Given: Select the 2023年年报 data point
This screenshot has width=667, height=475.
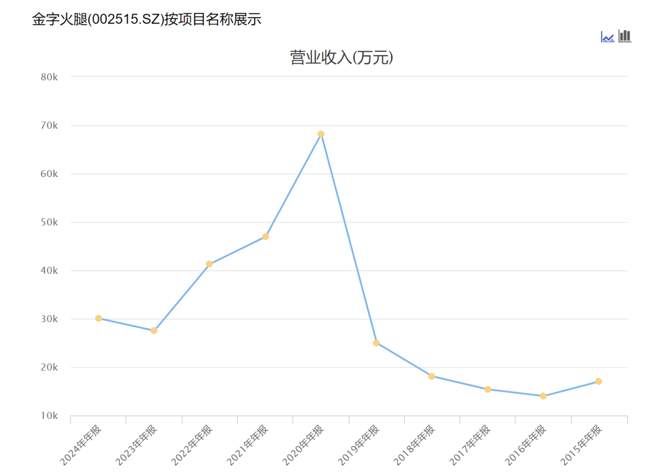Looking at the screenshot, I should pyautogui.click(x=154, y=330).
